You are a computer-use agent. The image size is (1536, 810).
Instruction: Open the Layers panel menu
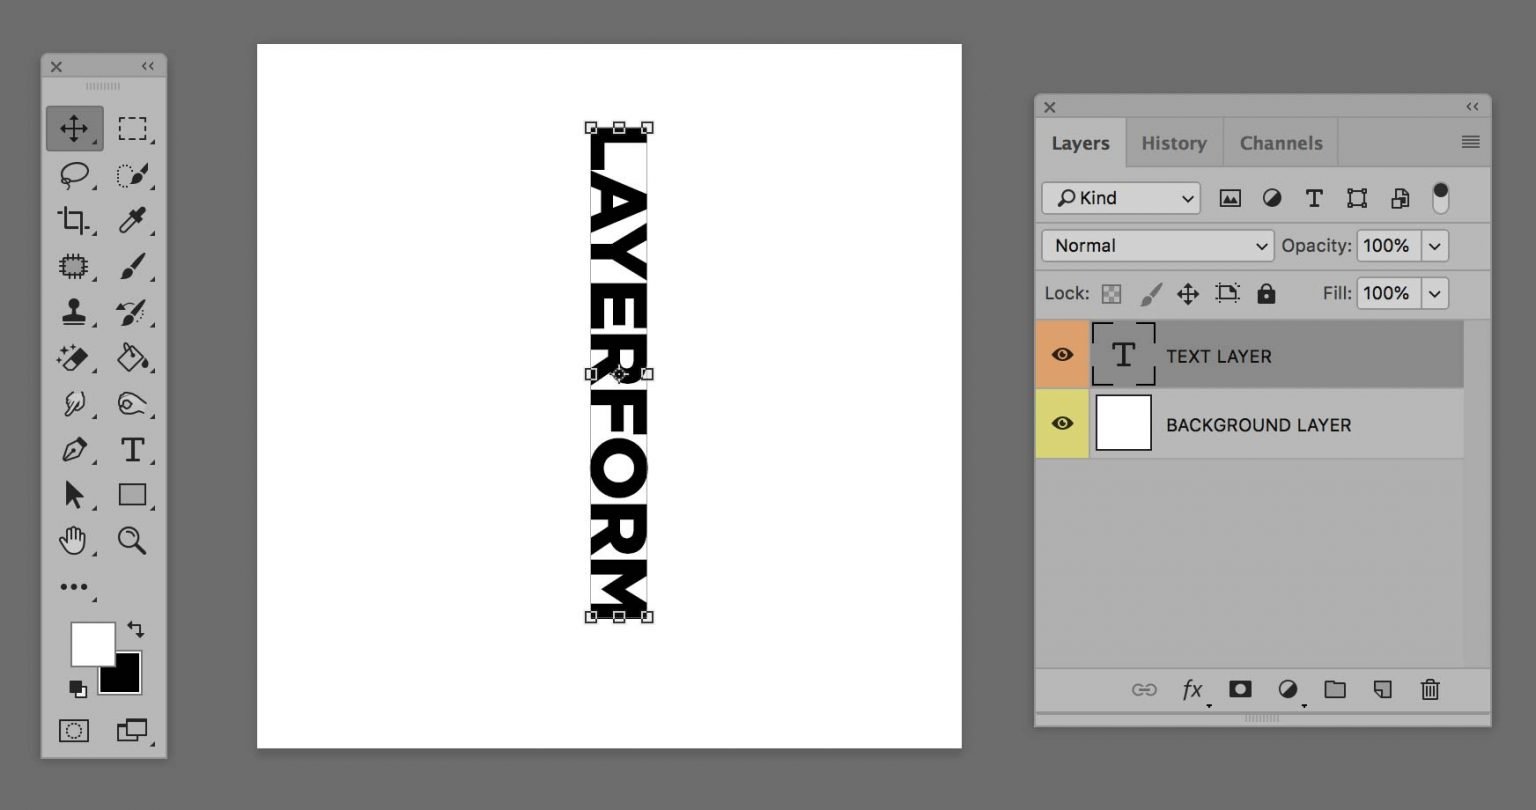[x=1470, y=141]
